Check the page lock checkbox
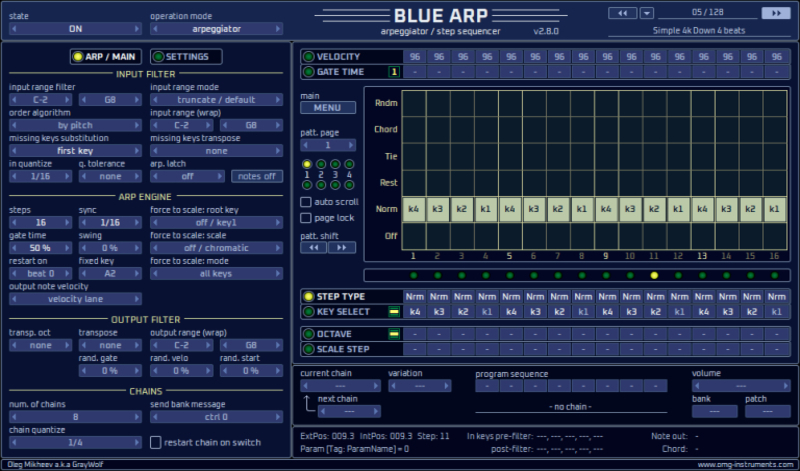800x471 pixels. [306, 218]
